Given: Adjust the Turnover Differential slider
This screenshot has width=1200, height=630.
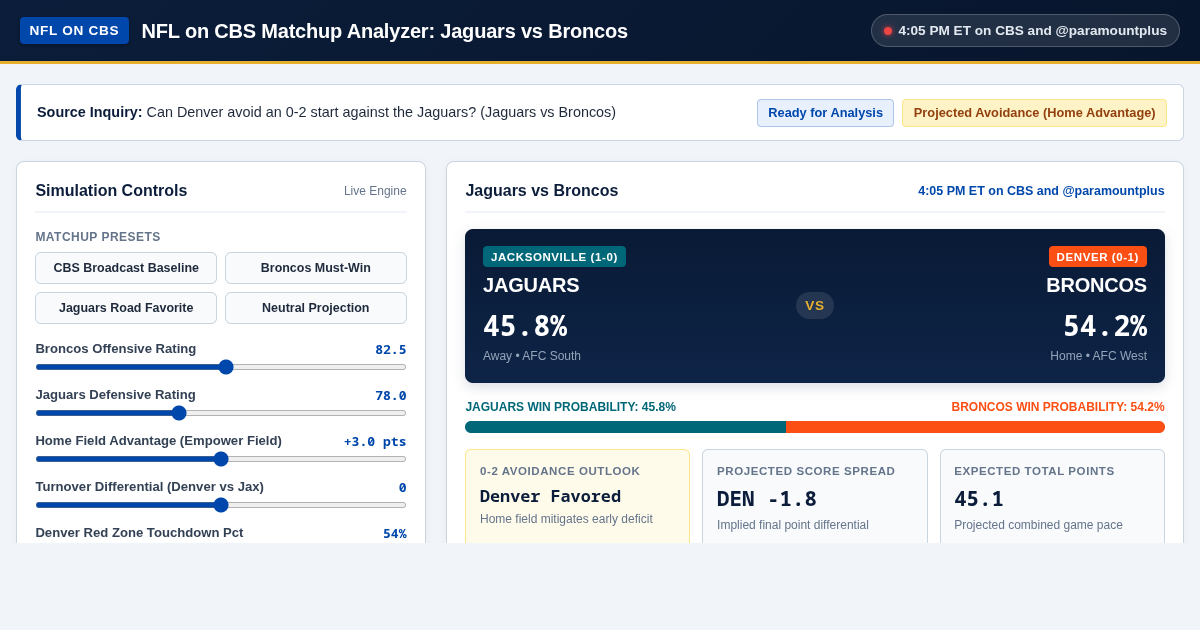Looking at the screenshot, I should pyautogui.click(x=221, y=505).
